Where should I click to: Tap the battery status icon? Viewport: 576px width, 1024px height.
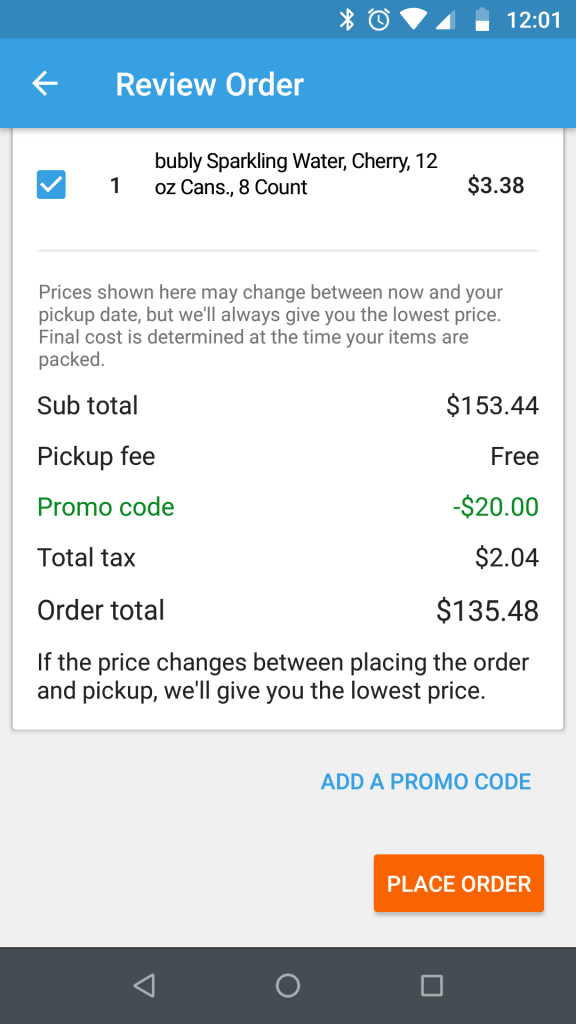(482, 20)
